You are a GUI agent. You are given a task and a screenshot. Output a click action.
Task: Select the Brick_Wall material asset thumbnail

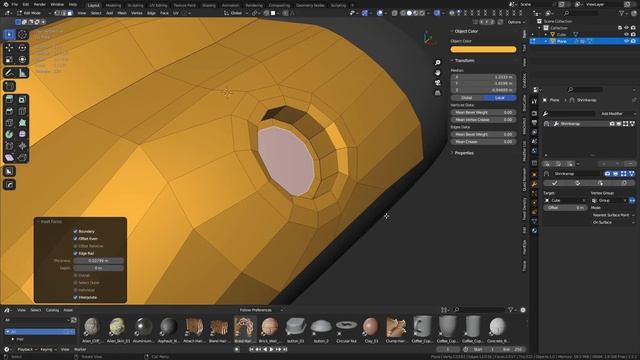coord(269,330)
